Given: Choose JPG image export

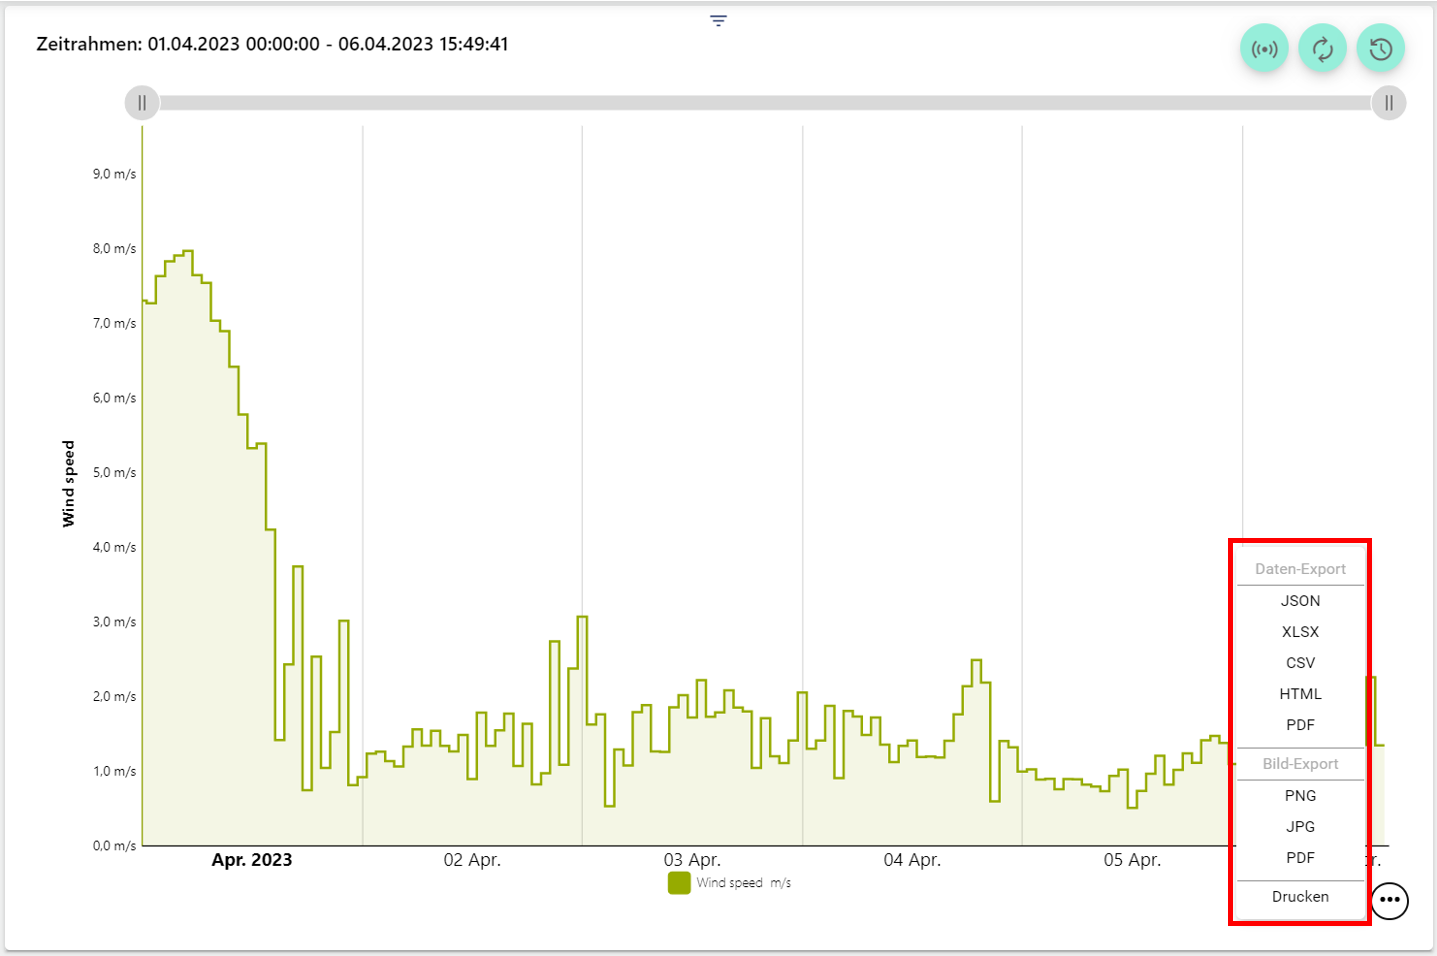Looking at the screenshot, I should tap(1300, 827).
